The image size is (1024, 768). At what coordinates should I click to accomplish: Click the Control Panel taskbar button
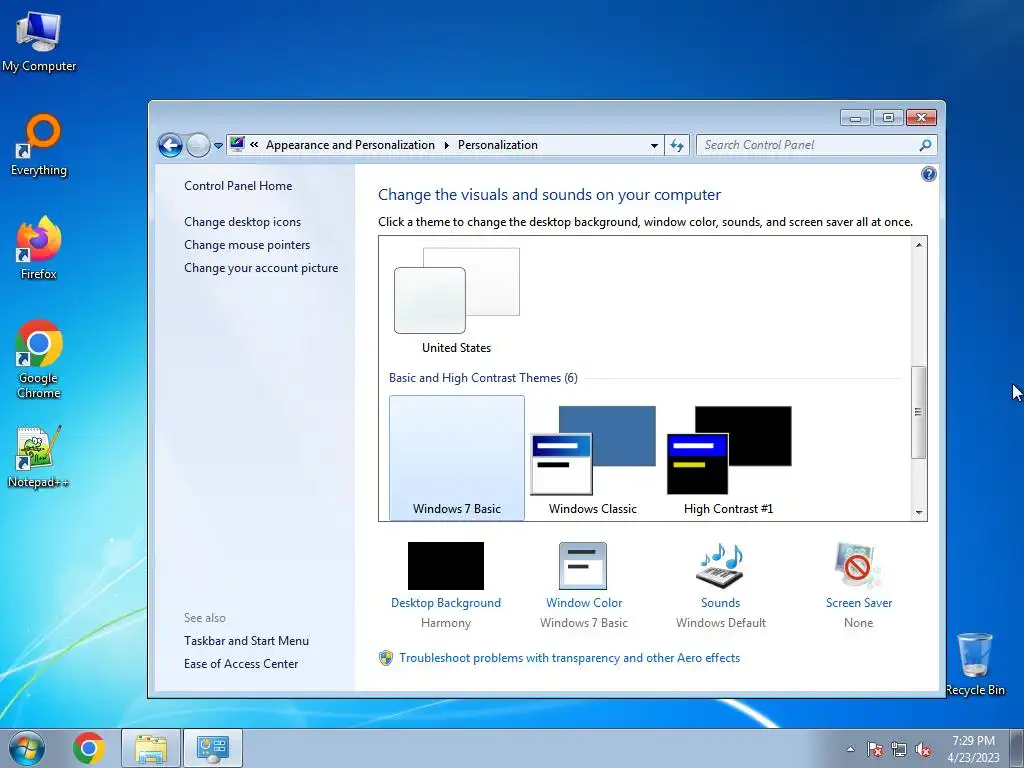(x=213, y=748)
